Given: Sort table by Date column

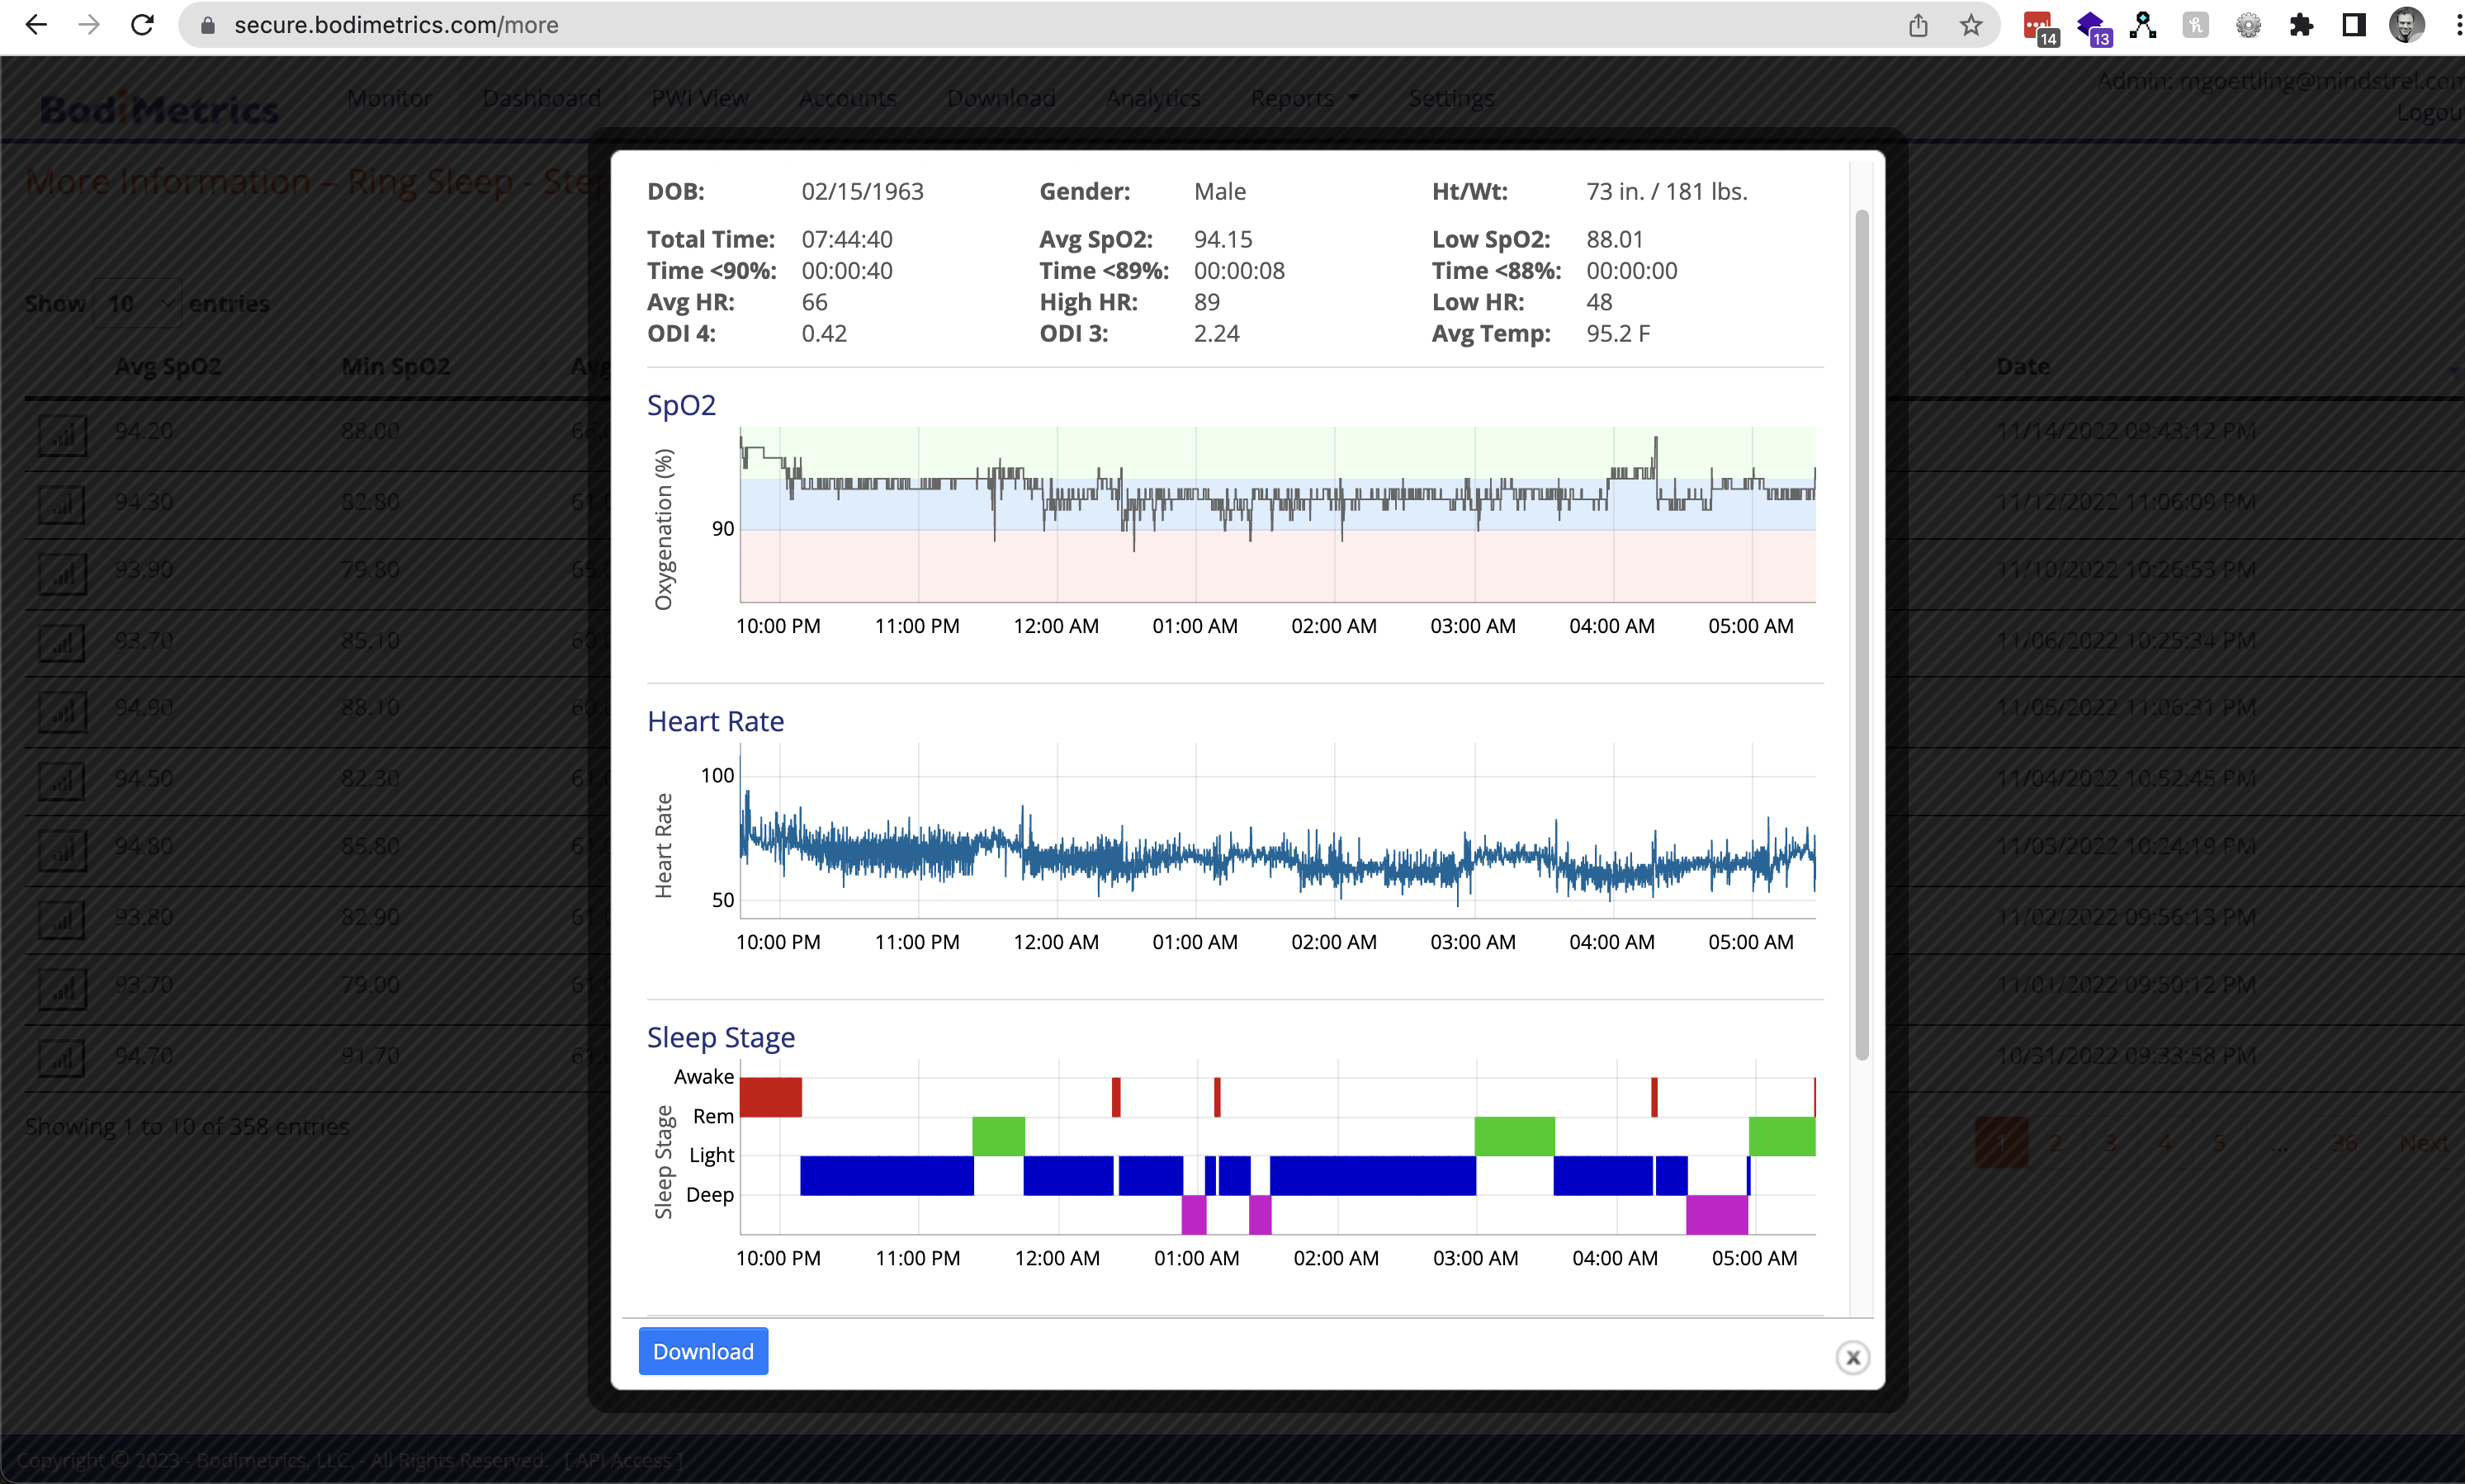Looking at the screenshot, I should tap(2023, 366).
